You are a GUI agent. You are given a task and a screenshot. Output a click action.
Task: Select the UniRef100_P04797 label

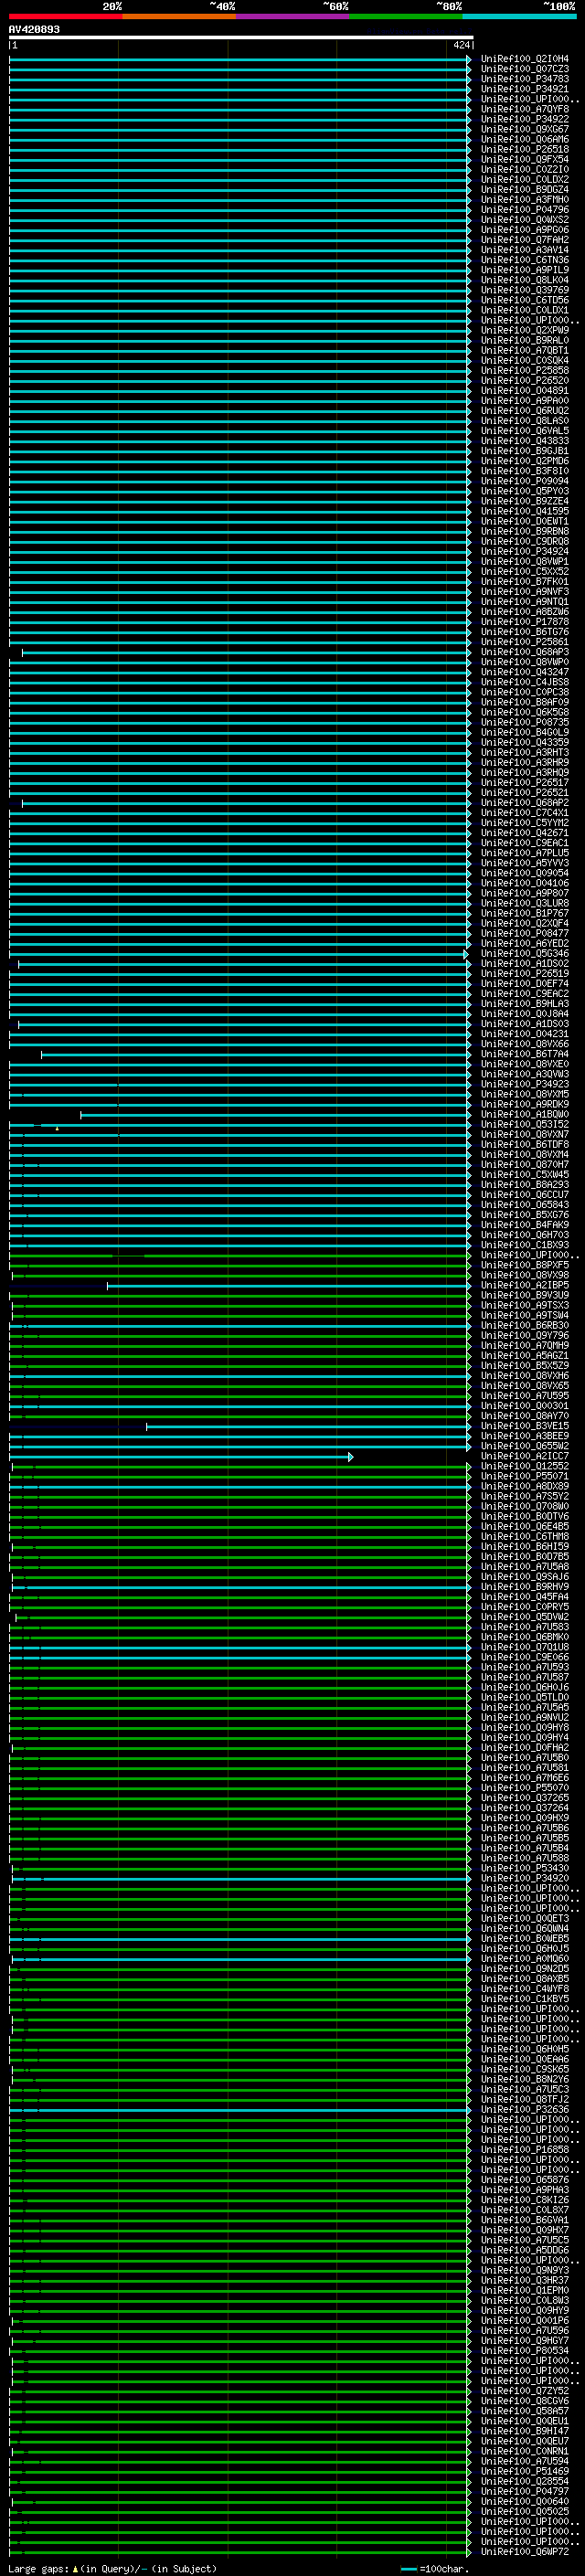525,2491
